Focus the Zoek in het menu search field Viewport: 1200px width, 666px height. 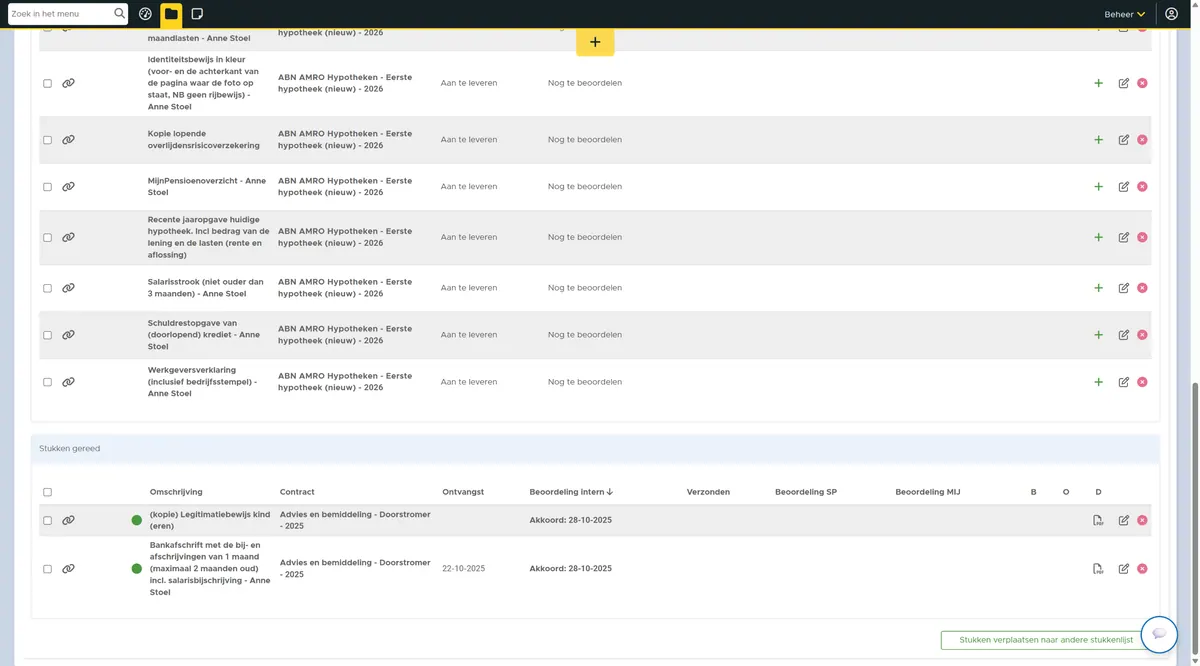tap(60, 14)
